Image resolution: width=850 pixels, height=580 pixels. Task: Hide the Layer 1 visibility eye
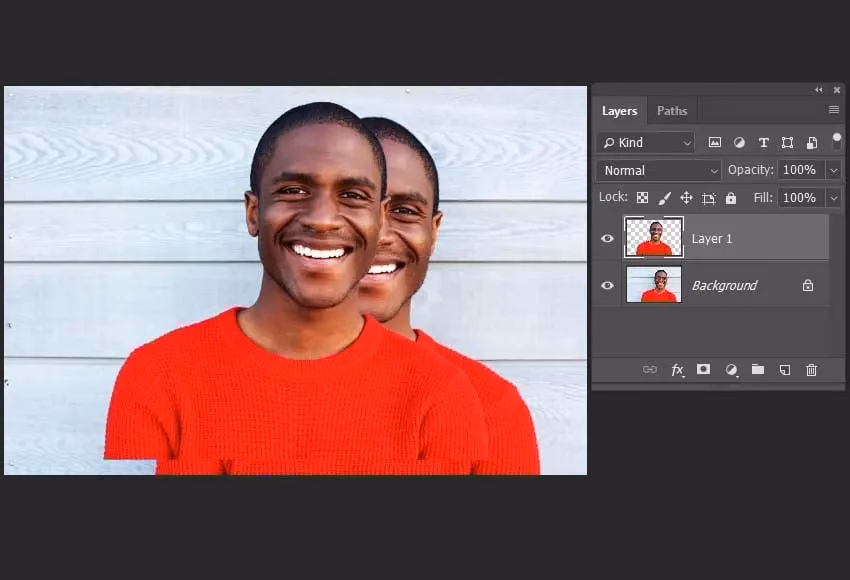click(x=607, y=238)
